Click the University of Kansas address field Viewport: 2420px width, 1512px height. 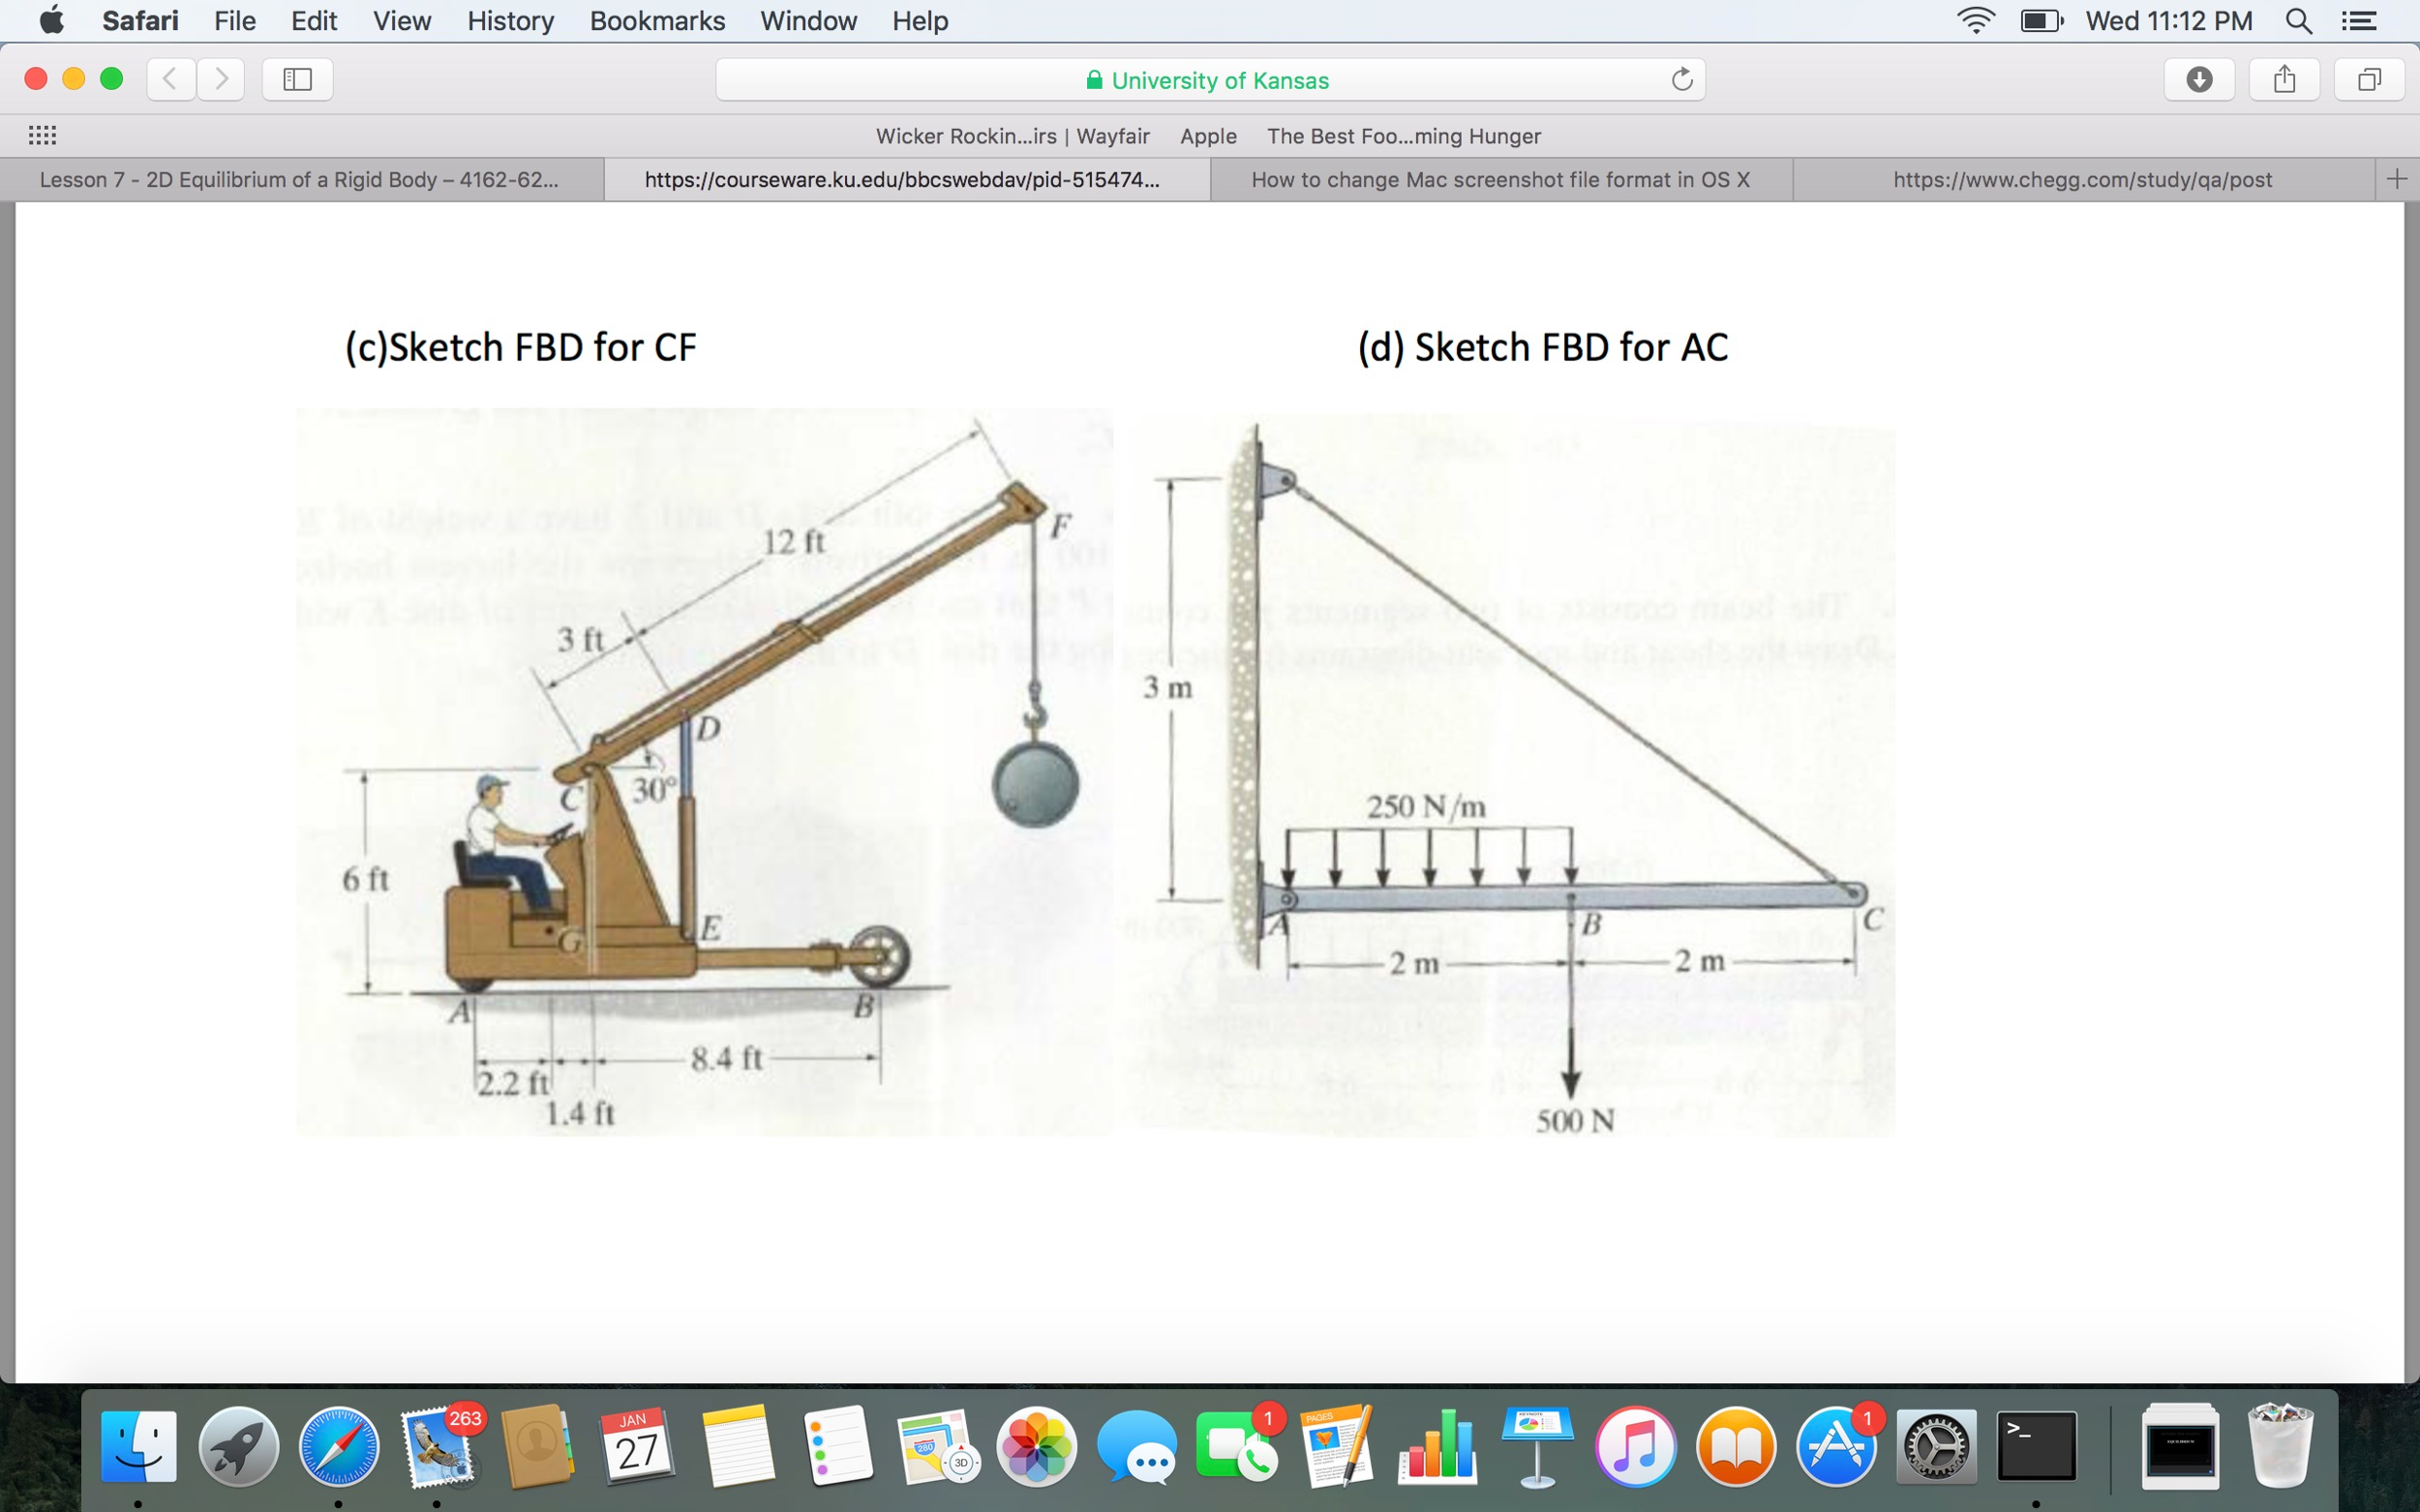pyautogui.click(x=1208, y=80)
